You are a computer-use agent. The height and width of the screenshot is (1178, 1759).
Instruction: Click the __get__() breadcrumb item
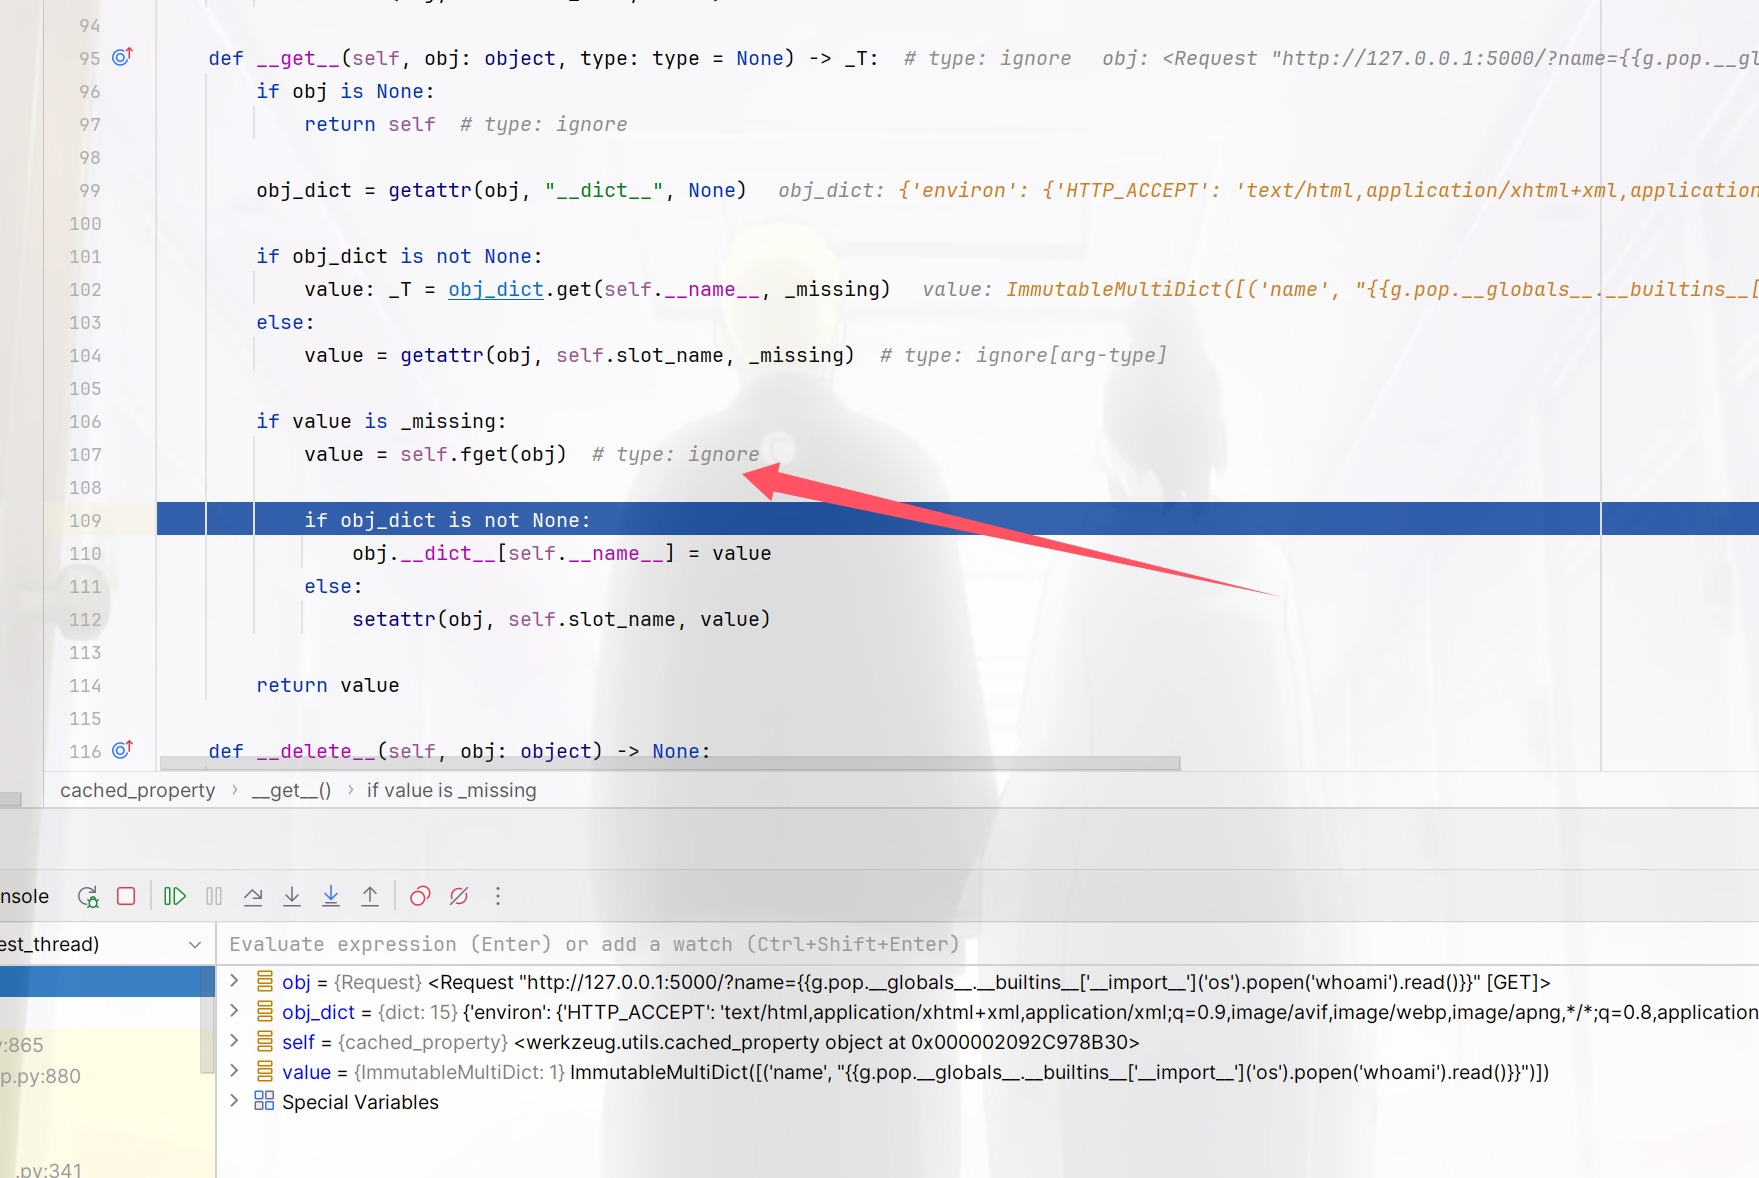tap(291, 790)
